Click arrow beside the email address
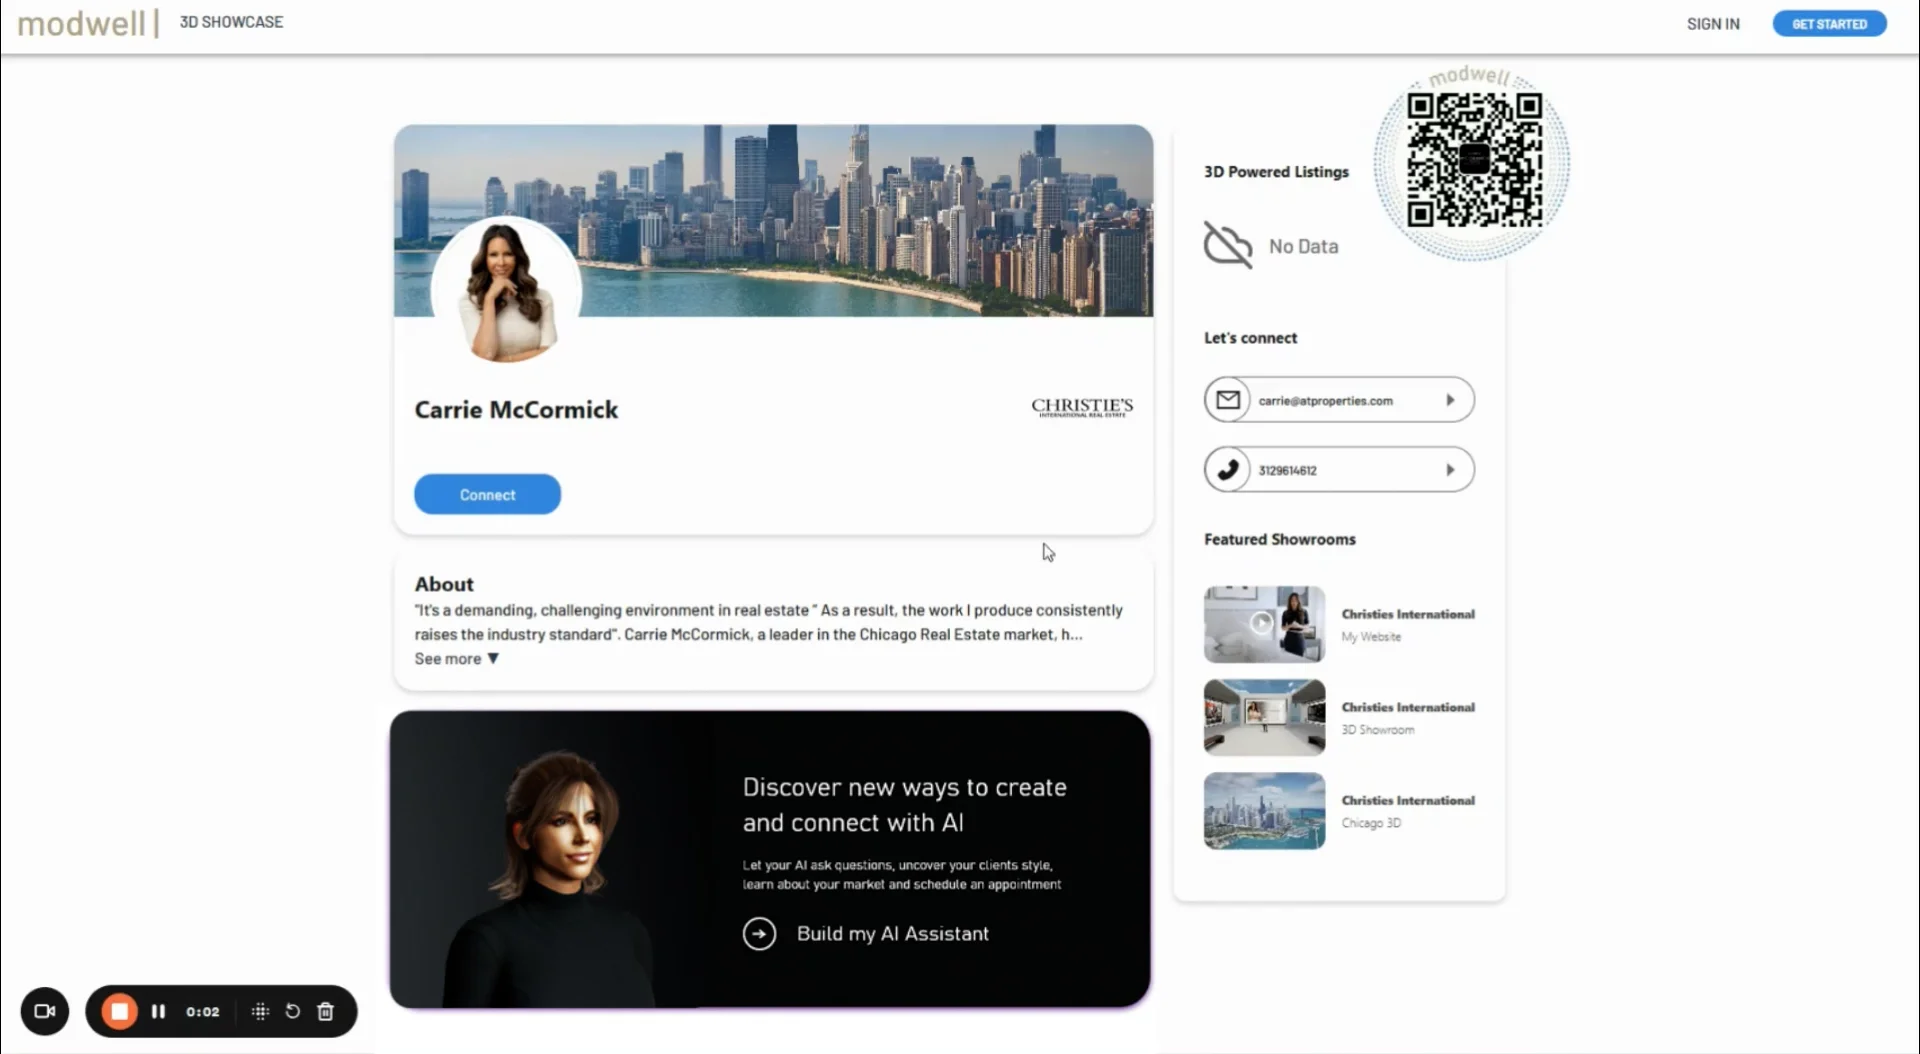This screenshot has height=1054, width=1920. [x=1450, y=400]
